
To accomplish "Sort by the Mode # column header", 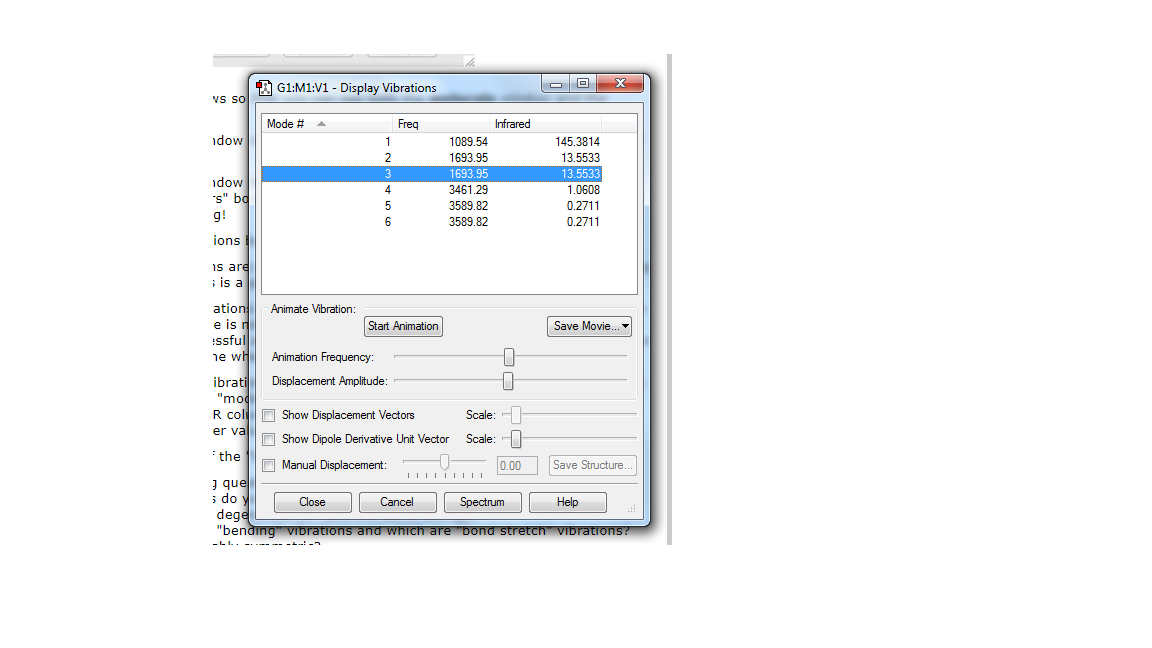I will pyautogui.click(x=327, y=124).
